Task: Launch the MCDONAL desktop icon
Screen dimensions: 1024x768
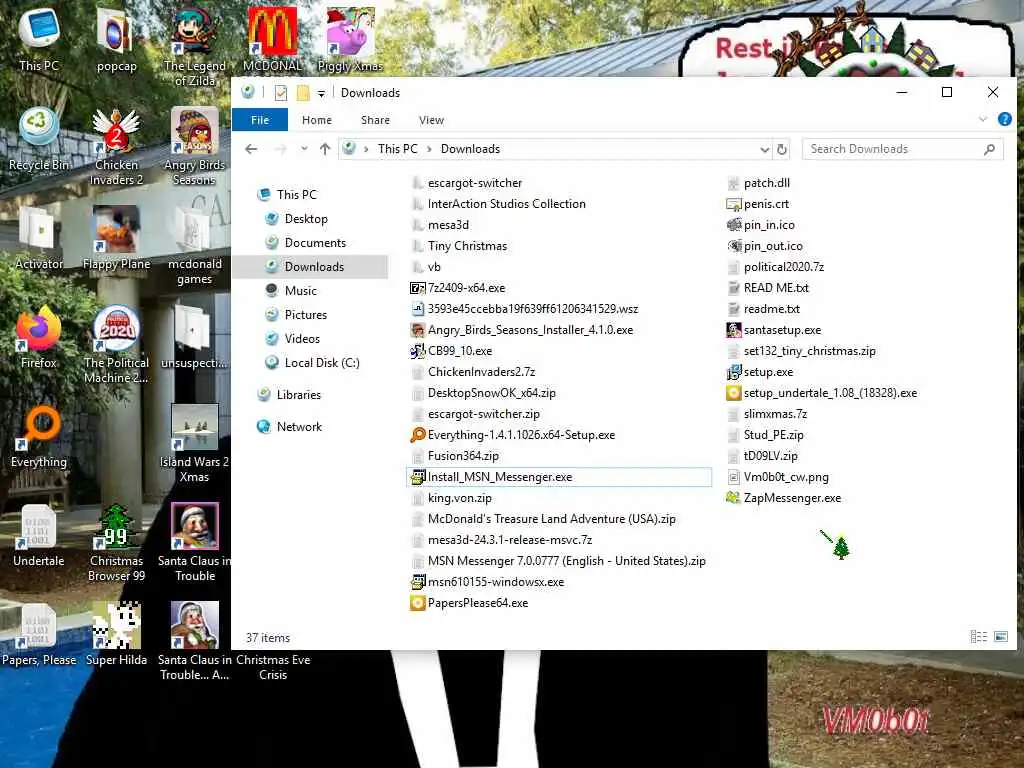Action: click(x=272, y=39)
